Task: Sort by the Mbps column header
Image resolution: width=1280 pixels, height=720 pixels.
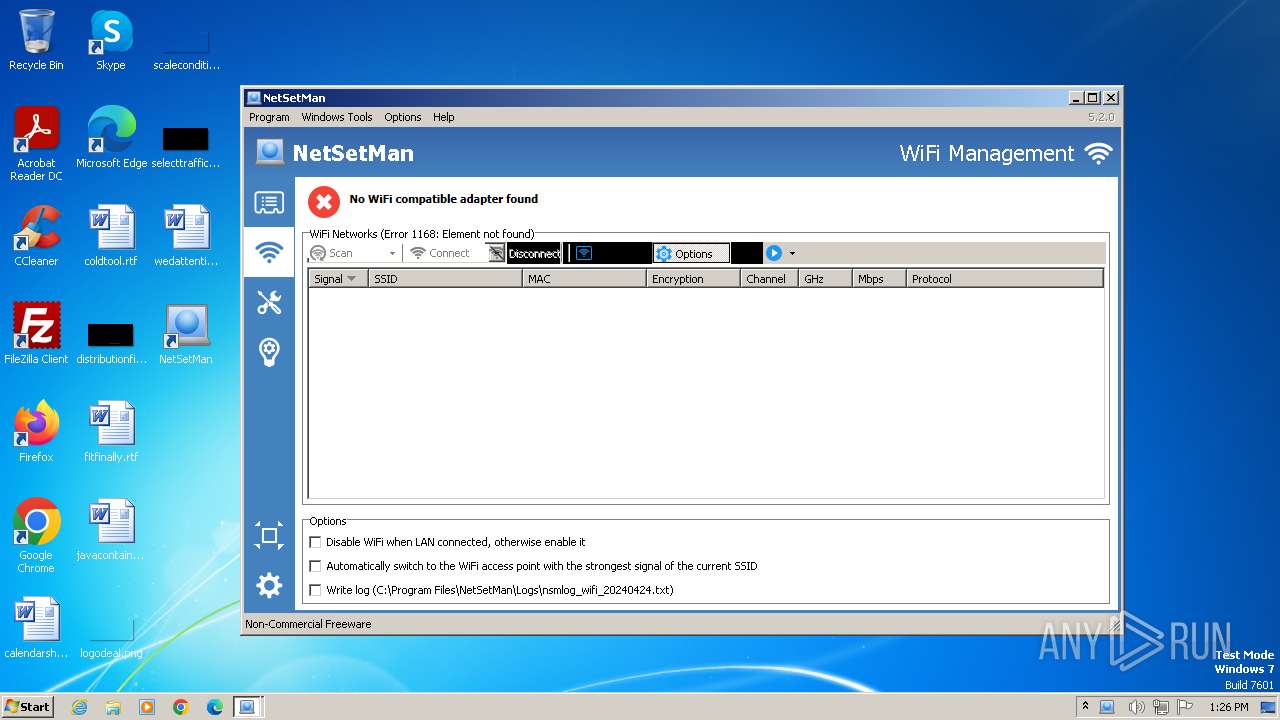Action: [x=879, y=279]
